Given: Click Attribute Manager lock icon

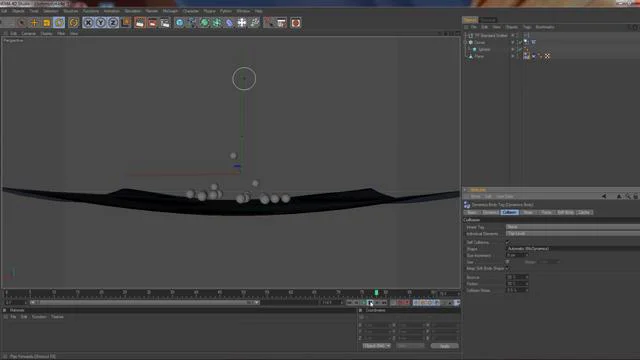Looking at the screenshot, I should (x=636, y=196).
